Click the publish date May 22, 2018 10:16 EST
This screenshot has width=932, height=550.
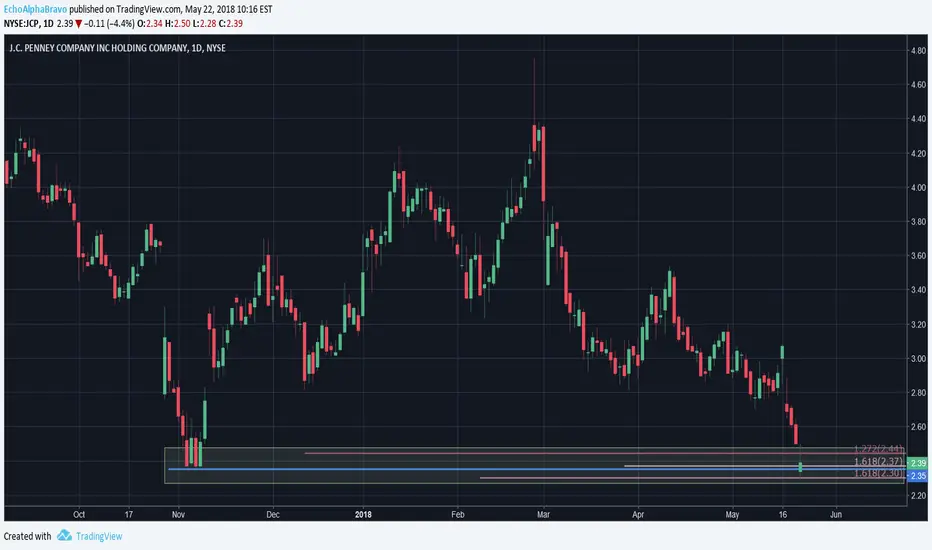[x=229, y=10]
